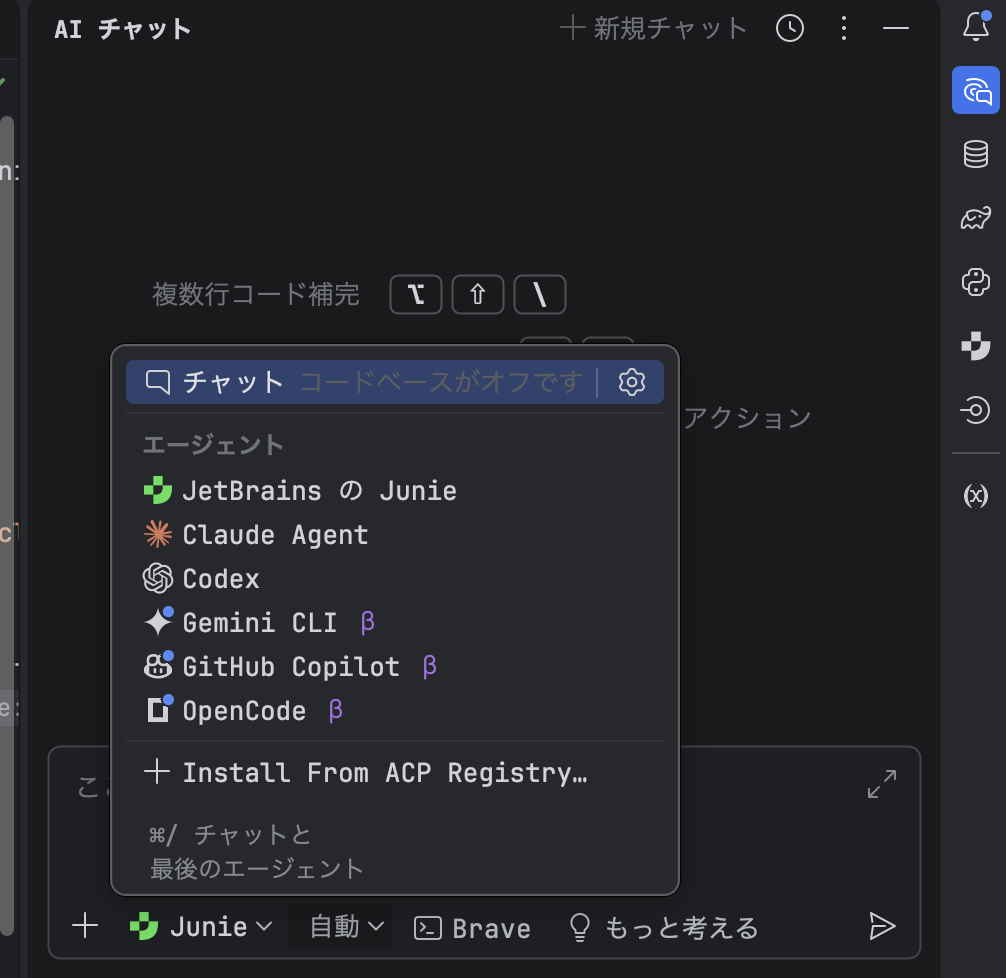Open codebase settings gear icon

(x=632, y=382)
